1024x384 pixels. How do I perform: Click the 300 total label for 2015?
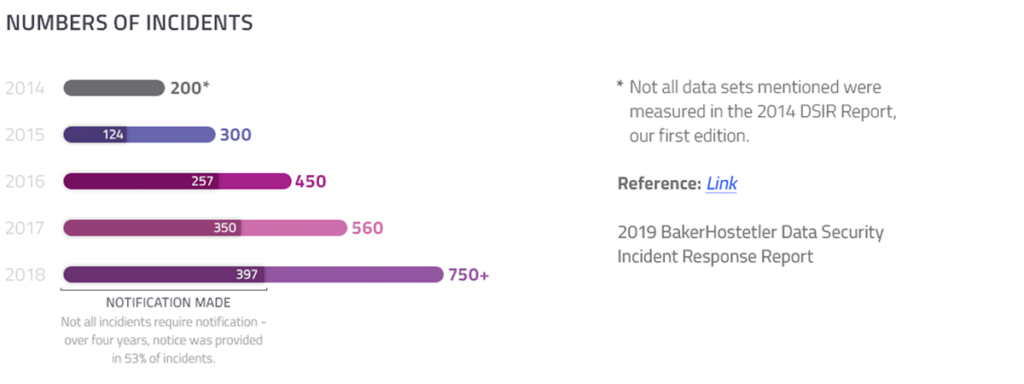click(x=235, y=135)
